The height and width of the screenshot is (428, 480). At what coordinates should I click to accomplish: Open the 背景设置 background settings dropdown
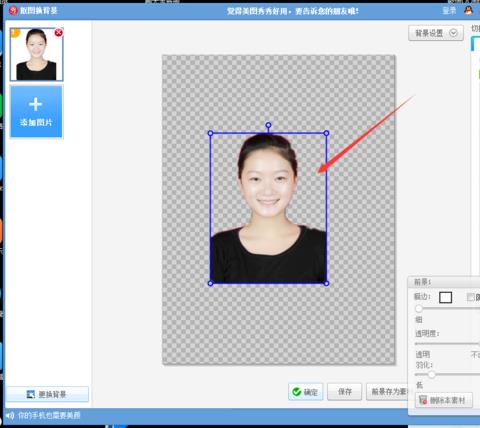[436, 33]
